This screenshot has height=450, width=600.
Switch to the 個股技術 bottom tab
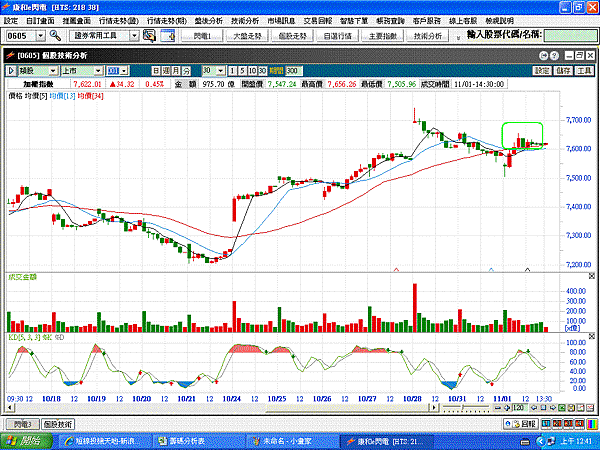pyautogui.click(x=58, y=424)
